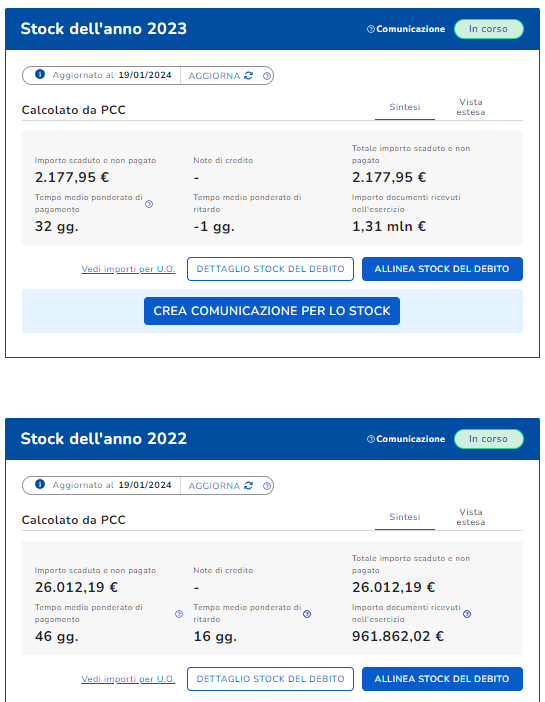Open help icon beside 2022 AGGIORNA refresh
Viewport: 545px width, 702px height.
(266, 486)
